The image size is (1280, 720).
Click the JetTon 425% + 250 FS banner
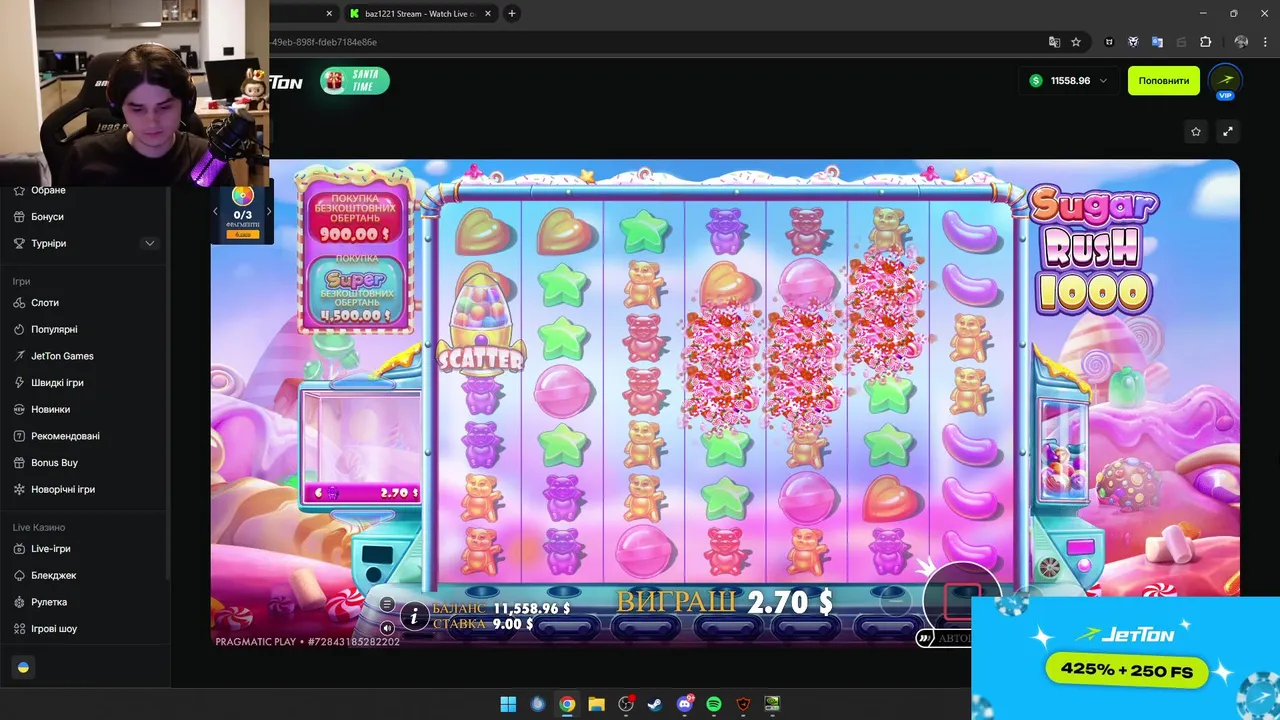(x=1126, y=658)
